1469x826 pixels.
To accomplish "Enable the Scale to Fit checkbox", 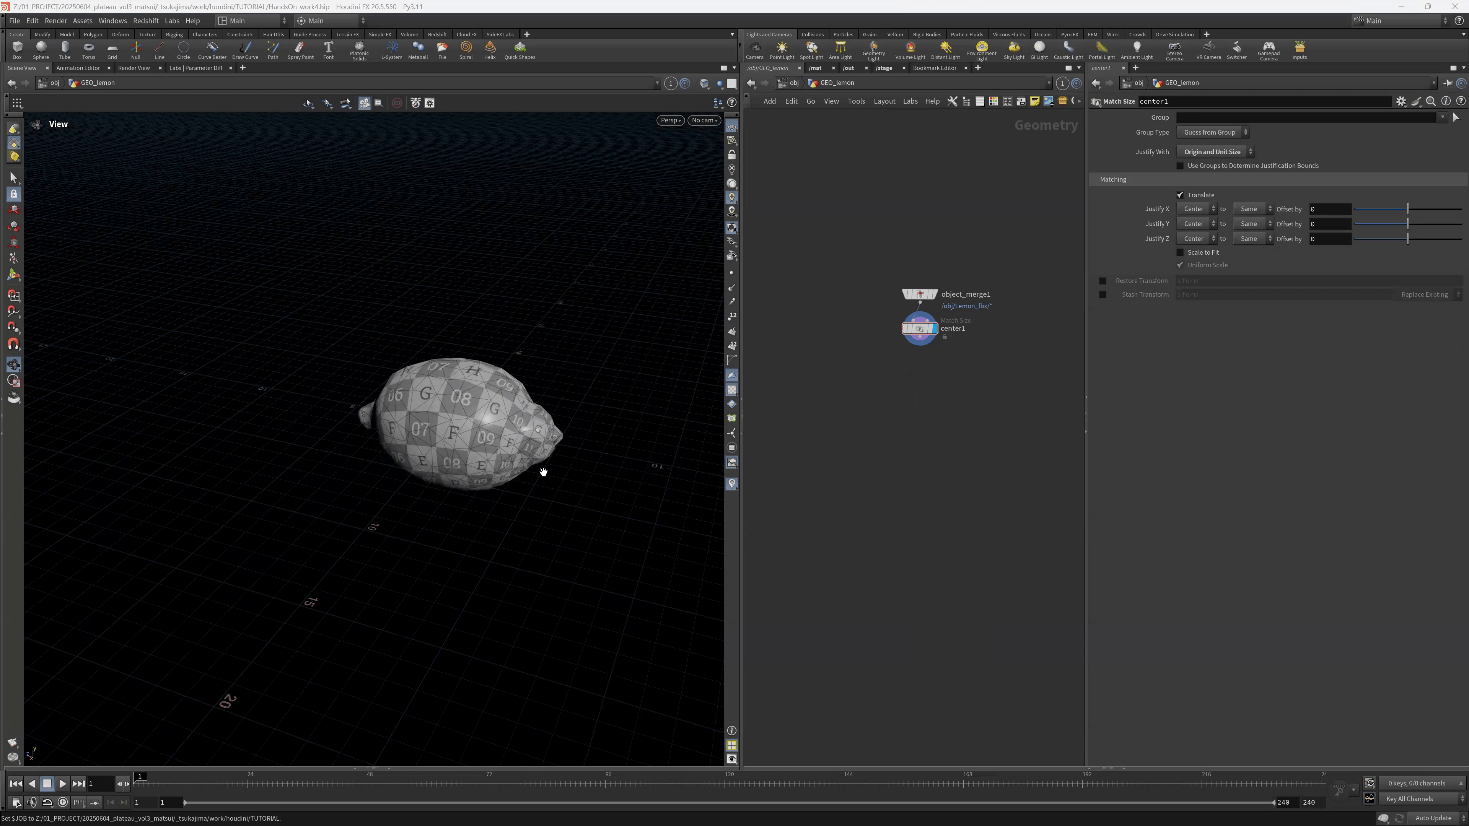I will (x=1180, y=252).
